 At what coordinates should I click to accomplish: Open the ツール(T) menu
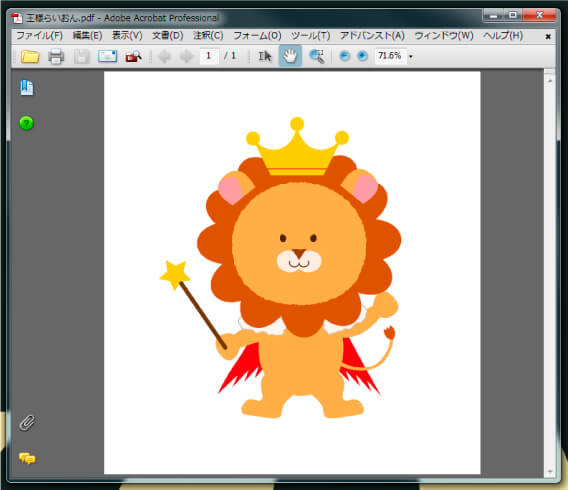[x=311, y=35]
